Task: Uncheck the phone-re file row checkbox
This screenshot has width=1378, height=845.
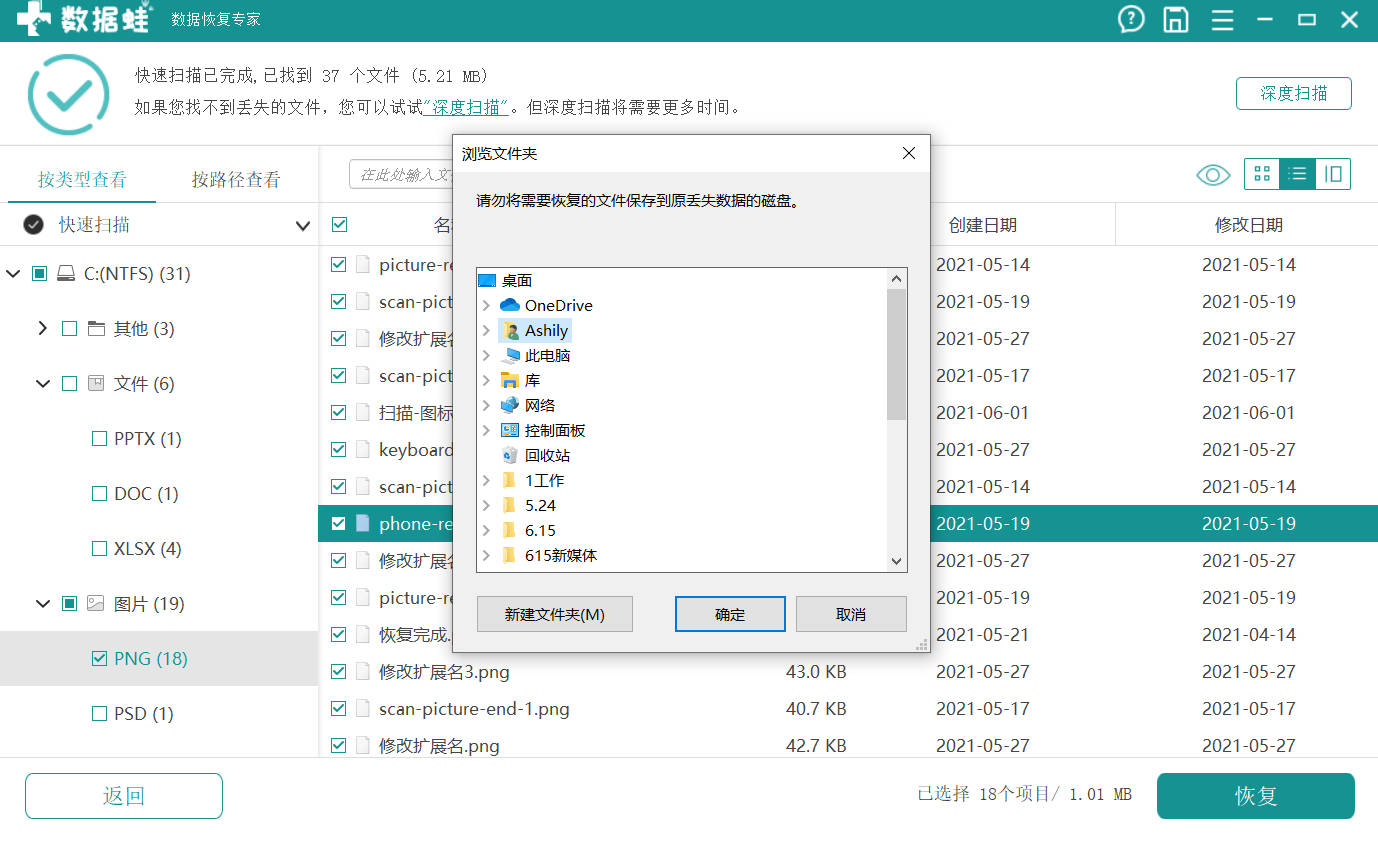Action: click(x=339, y=523)
